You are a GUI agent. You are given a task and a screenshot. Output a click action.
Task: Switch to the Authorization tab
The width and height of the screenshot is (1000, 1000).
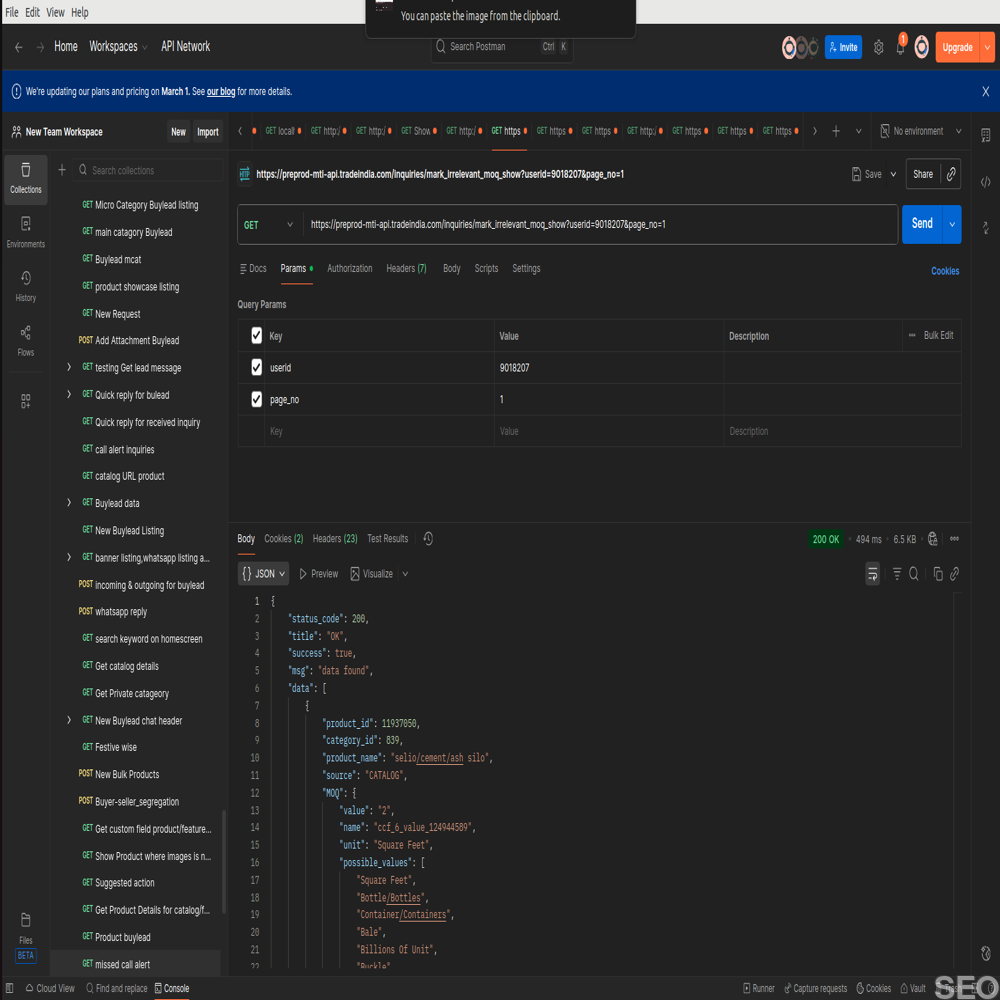coord(349,268)
